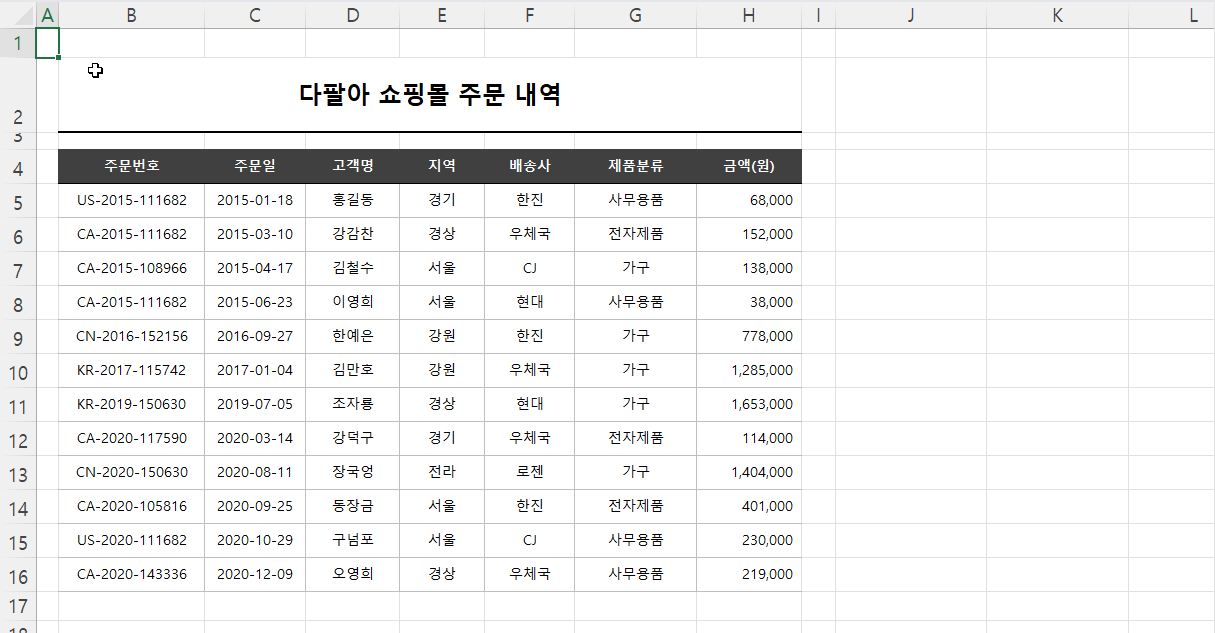Select the amount cell 68,000

[x=747, y=200]
